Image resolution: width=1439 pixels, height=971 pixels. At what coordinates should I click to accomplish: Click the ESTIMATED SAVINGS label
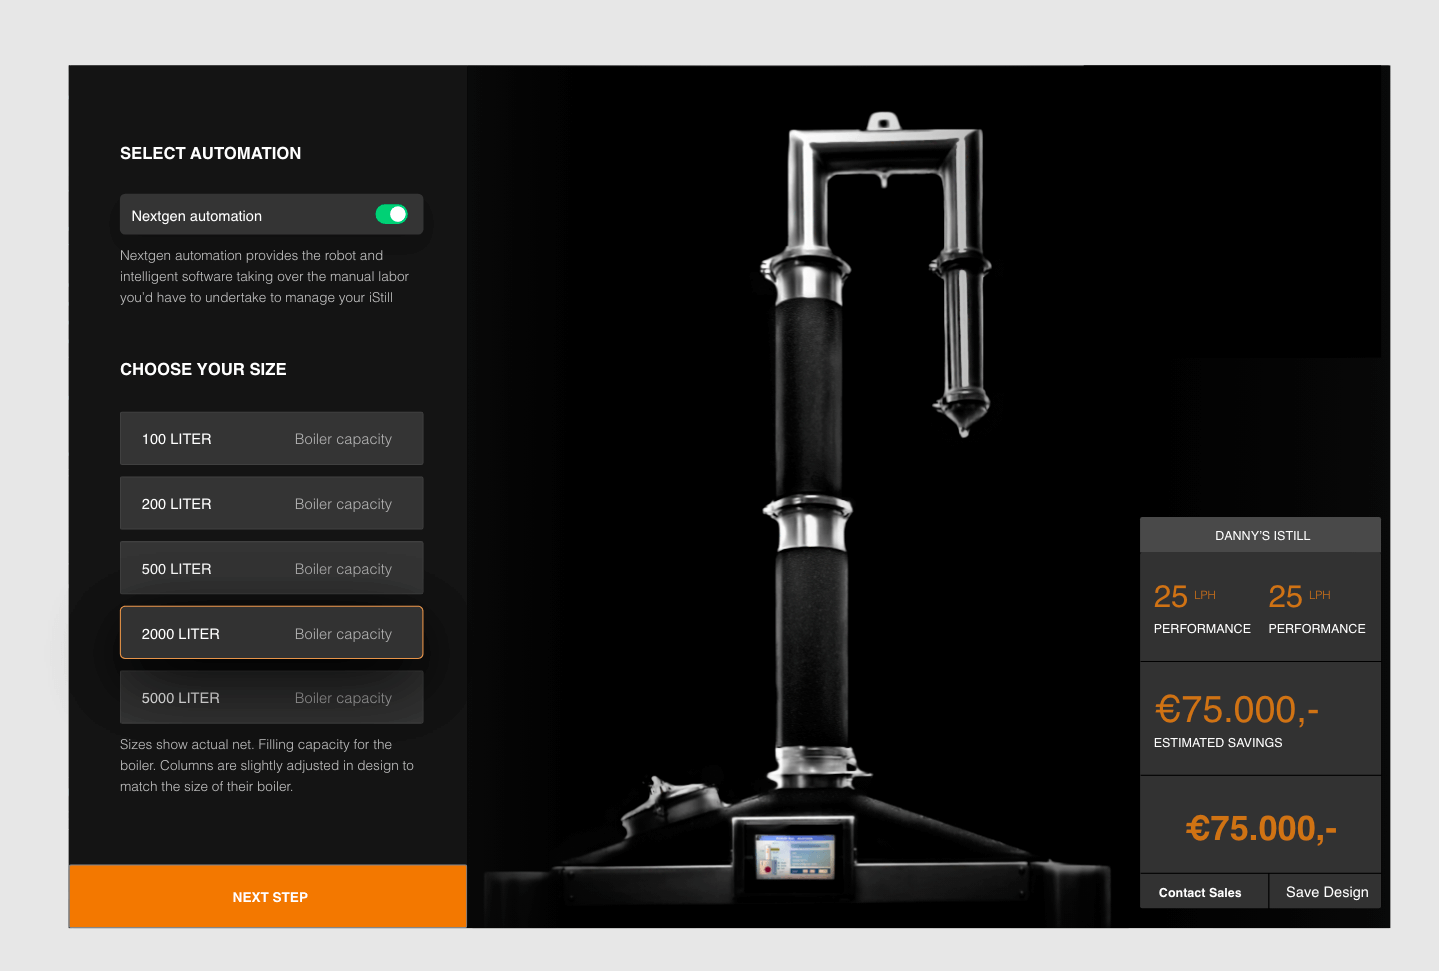click(x=1217, y=743)
